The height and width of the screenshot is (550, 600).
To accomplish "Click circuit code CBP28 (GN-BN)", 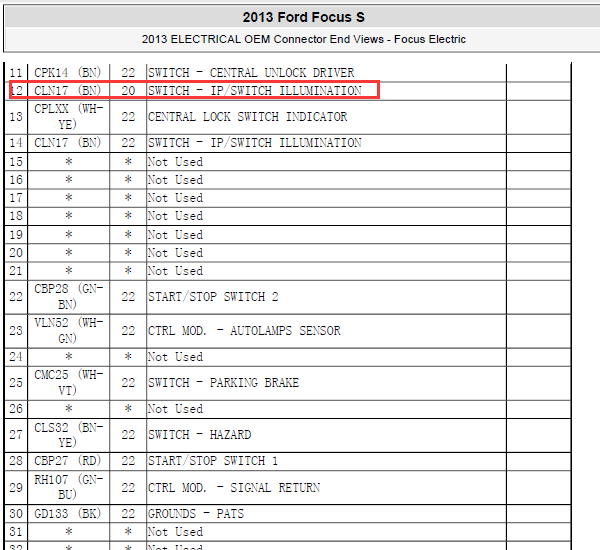I will [x=68, y=297].
